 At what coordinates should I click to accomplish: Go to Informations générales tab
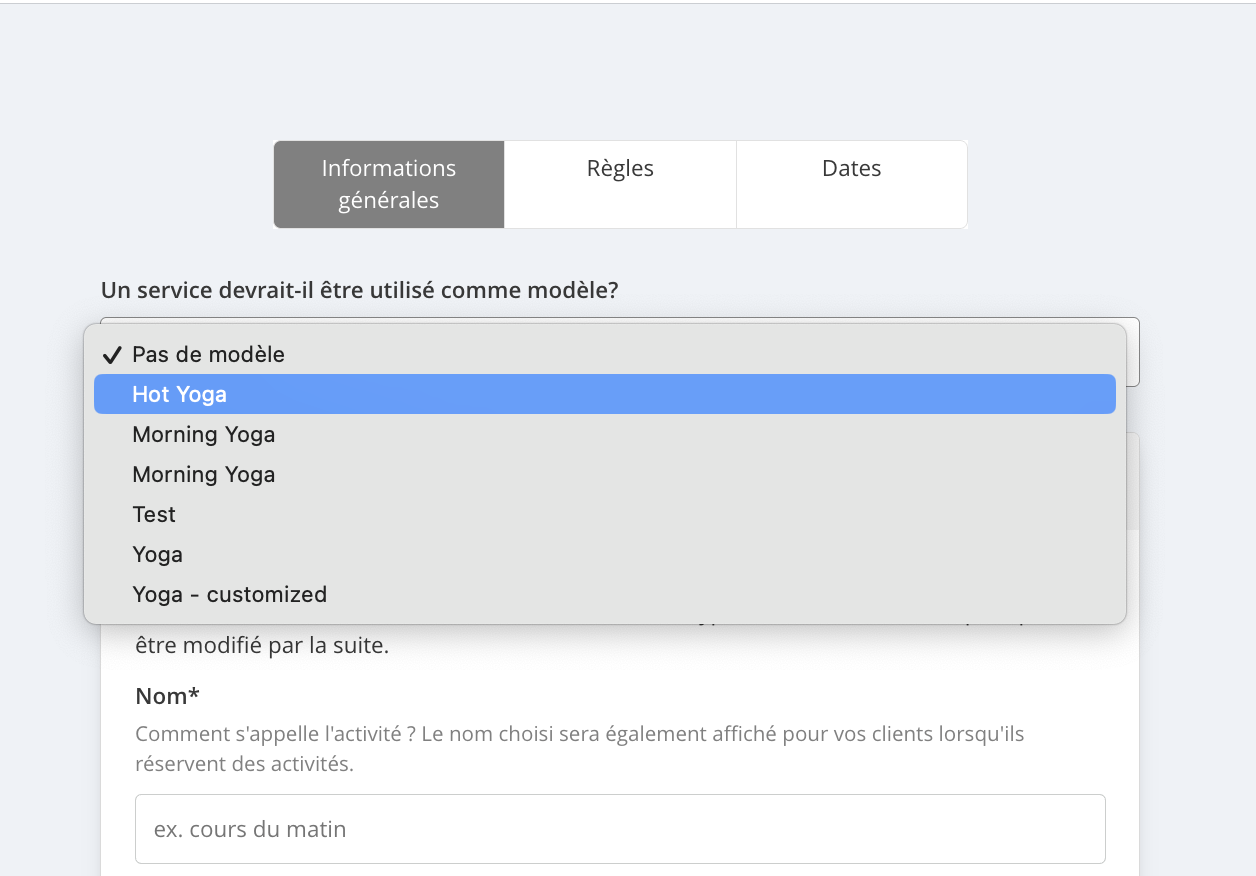(x=389, y=184)
